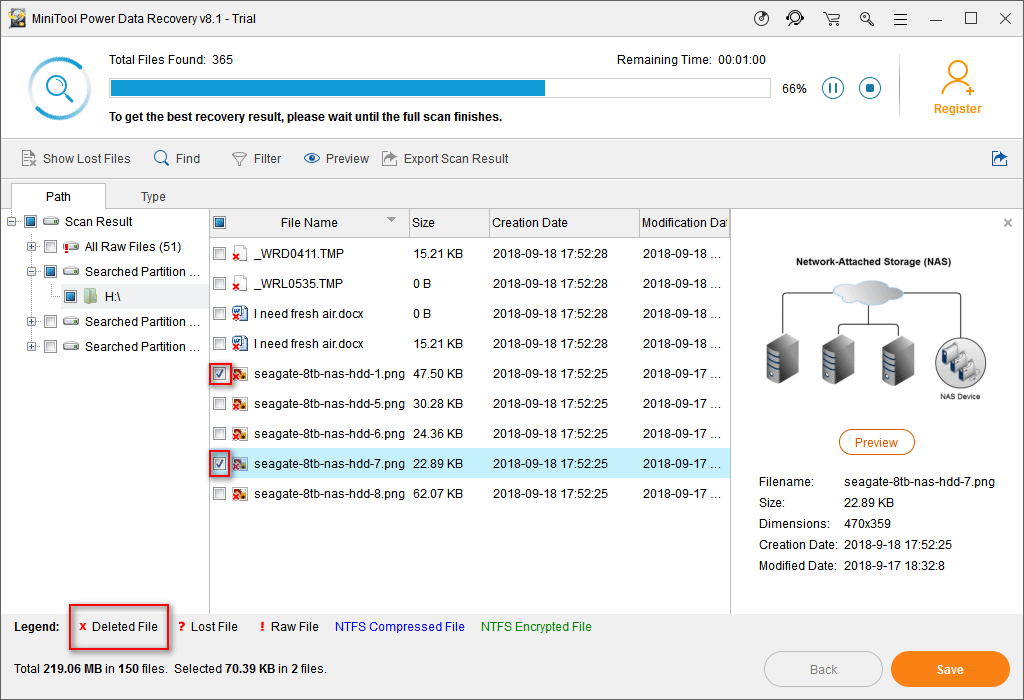Image resolution: width=1024 pixels, height=700 pixels.
Task: Select the second 'I need fresh air.docx' row
Action: point(470,343)
